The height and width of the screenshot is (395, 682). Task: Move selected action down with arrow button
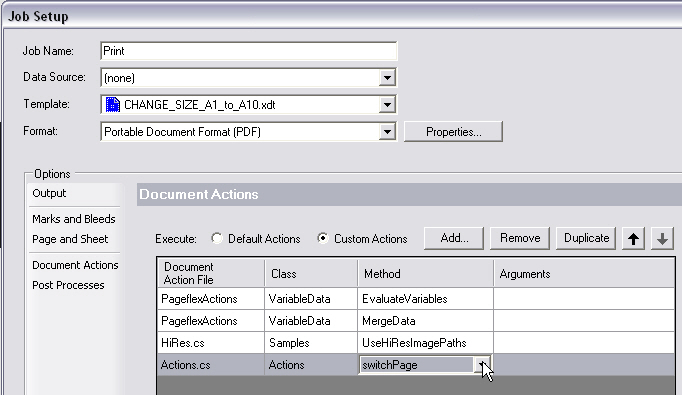tap(662, 238)
